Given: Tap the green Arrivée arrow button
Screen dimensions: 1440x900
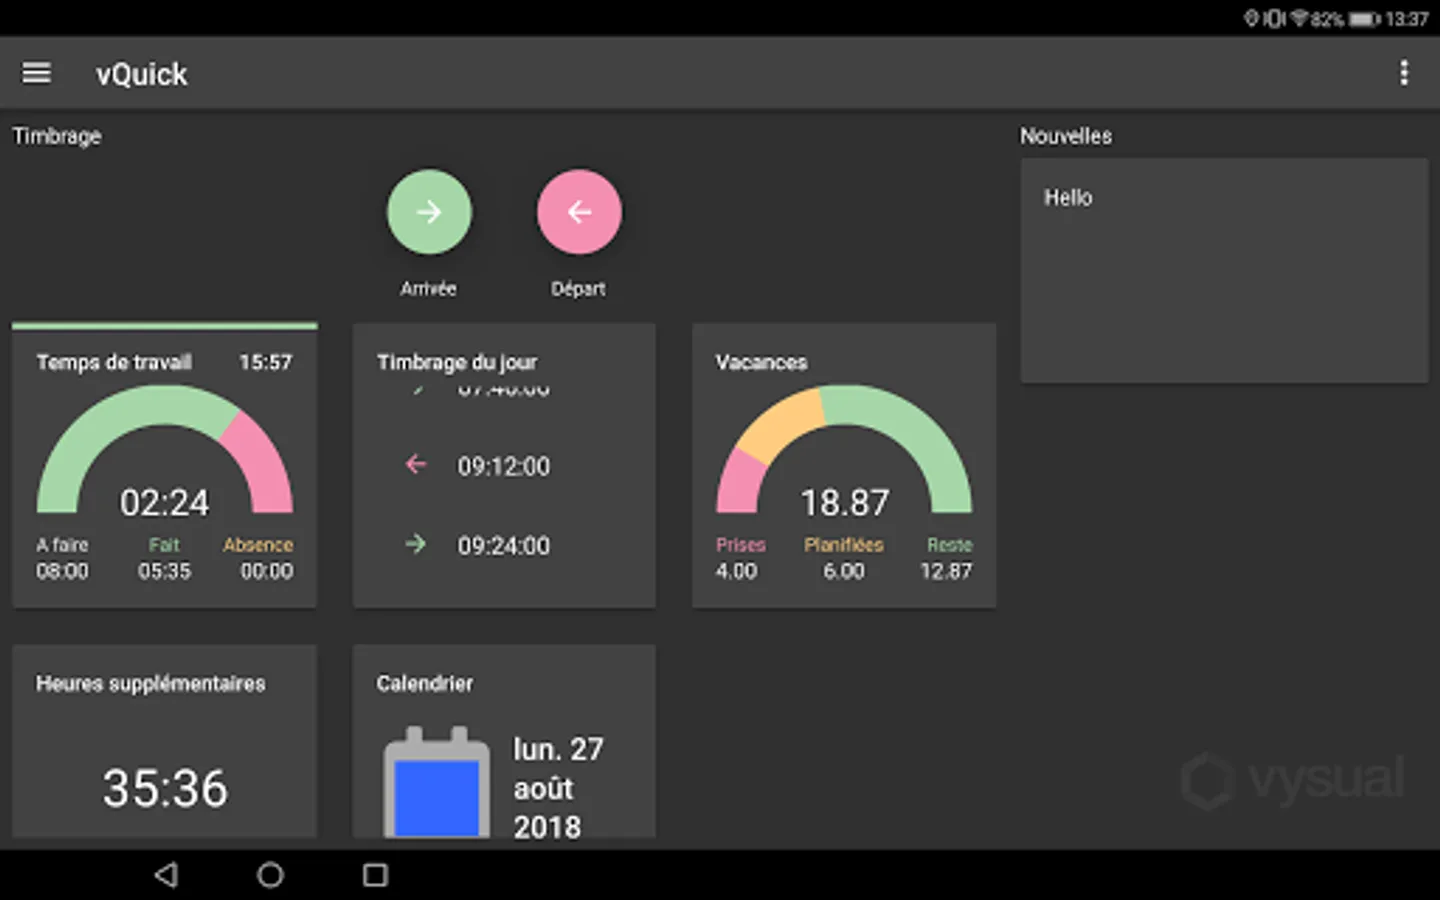Looking at the screenshot, I should click(429, 212).
